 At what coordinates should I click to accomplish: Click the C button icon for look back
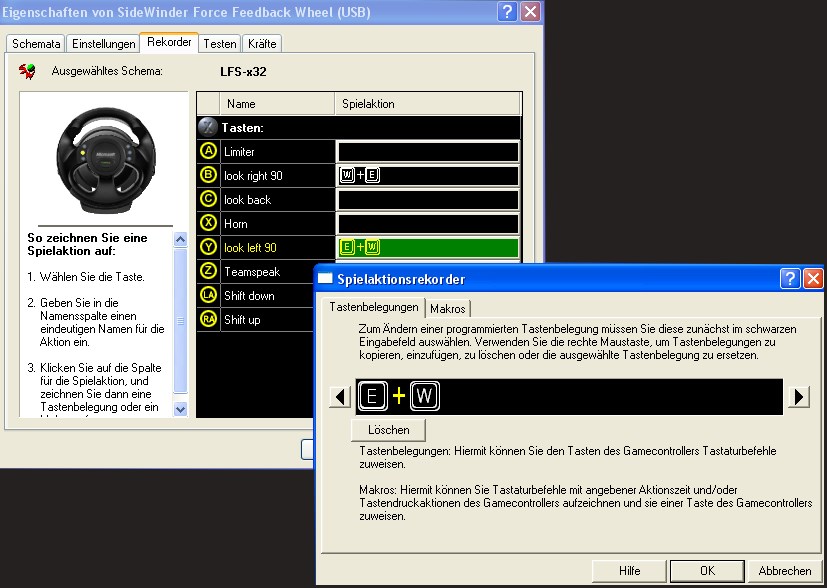[209, 199]
